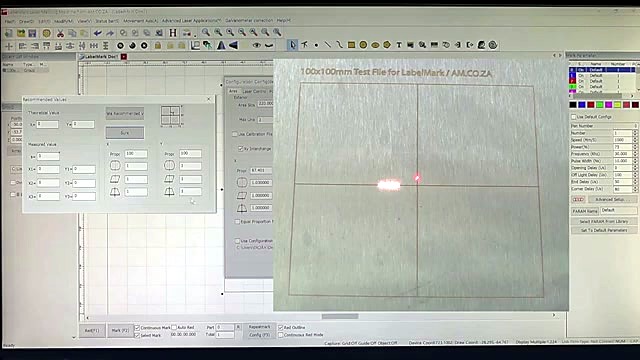The width and height of the screenshot is (640, 360).
Task: Close the Recommended Values dialog
Action: click(x=209, y=99)
